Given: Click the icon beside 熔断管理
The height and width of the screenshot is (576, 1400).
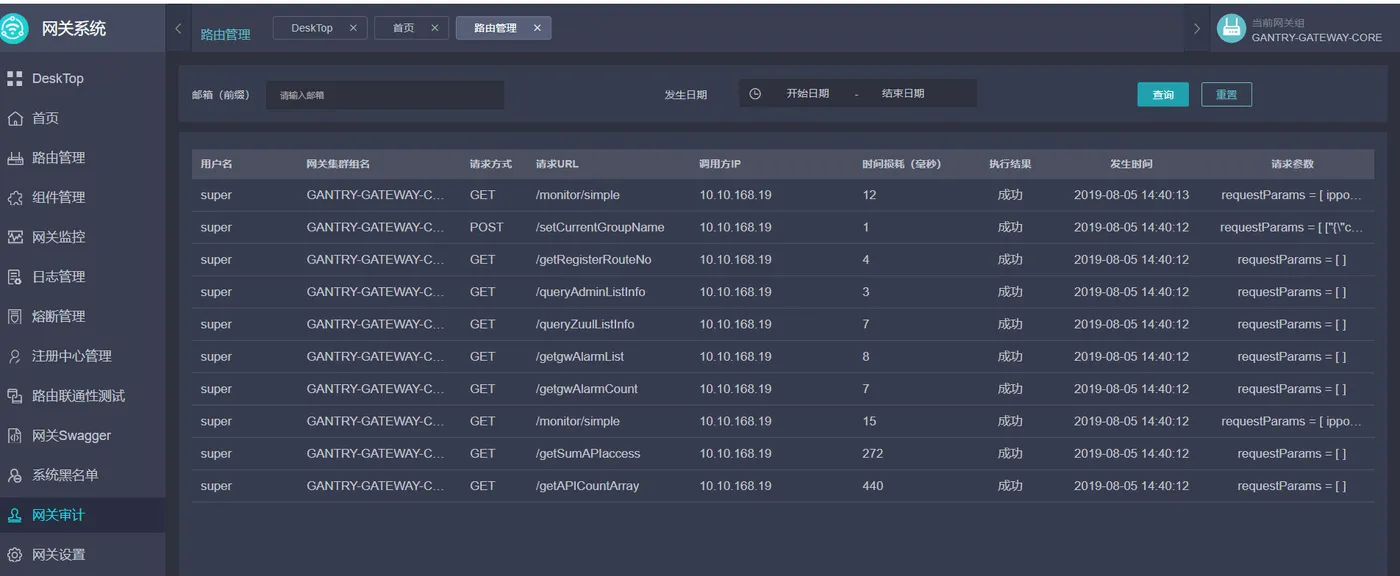Looking at the screenshot, I should coord(15,317).
